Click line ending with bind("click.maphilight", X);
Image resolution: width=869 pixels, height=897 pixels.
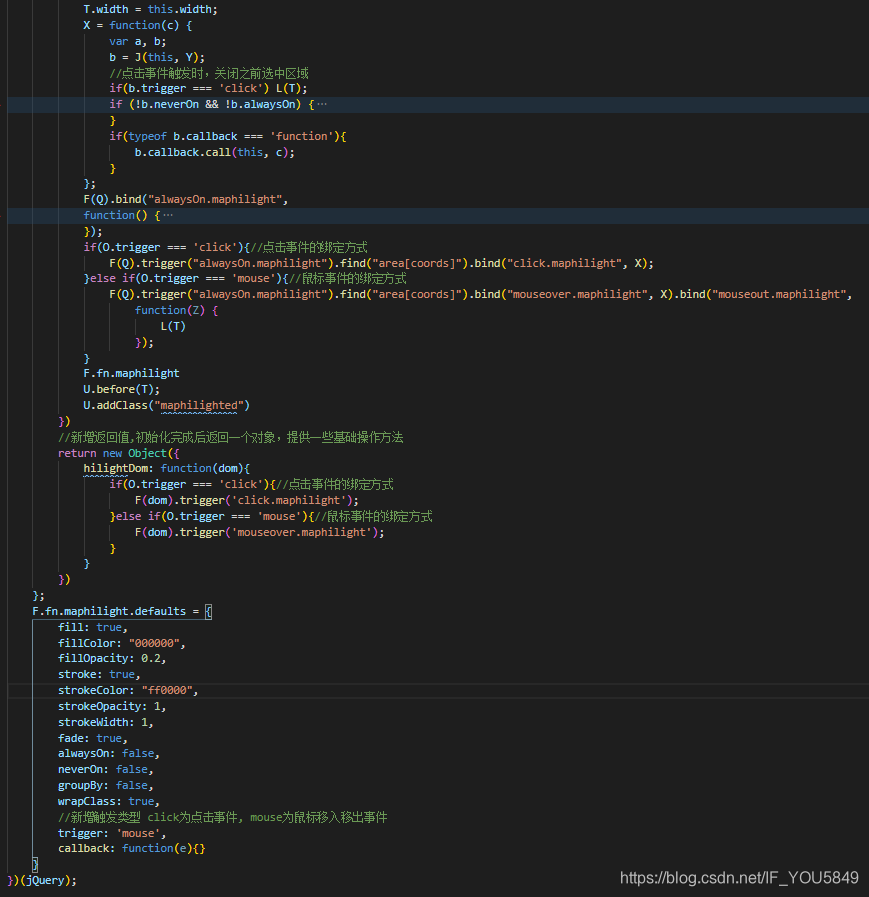click(382, 263)
